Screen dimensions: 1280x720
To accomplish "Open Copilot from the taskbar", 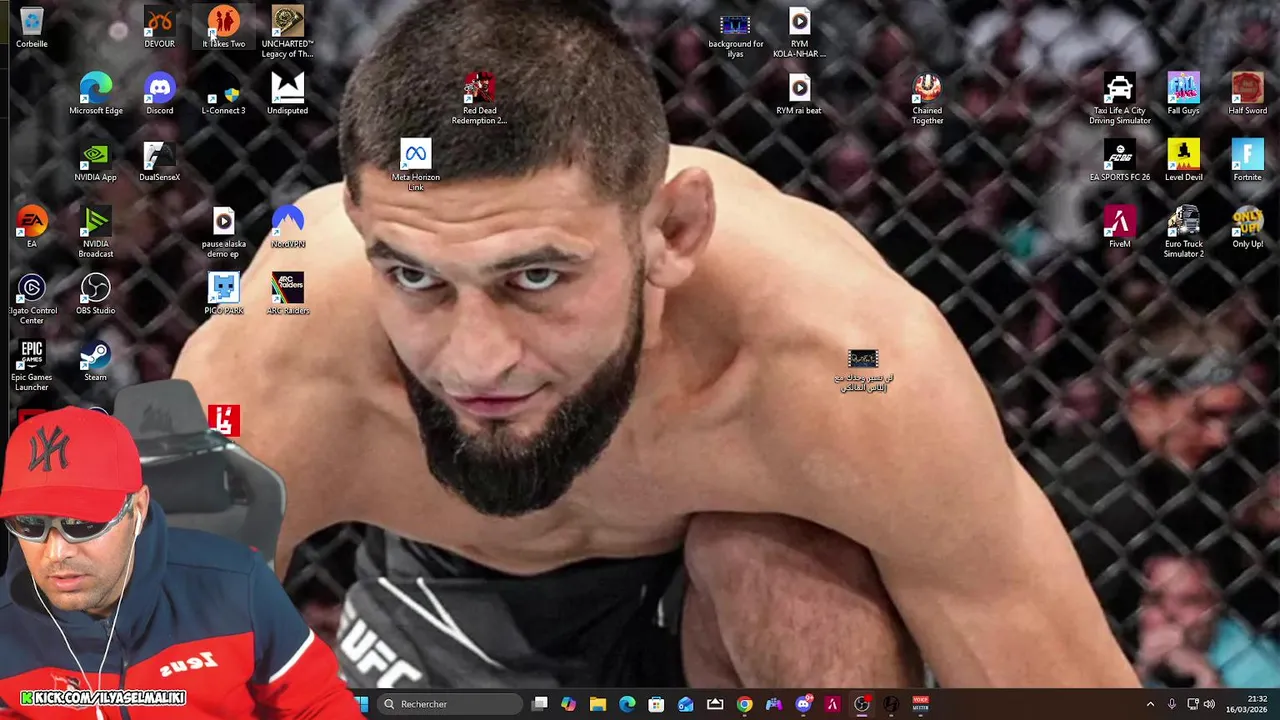I will [568, 704].
